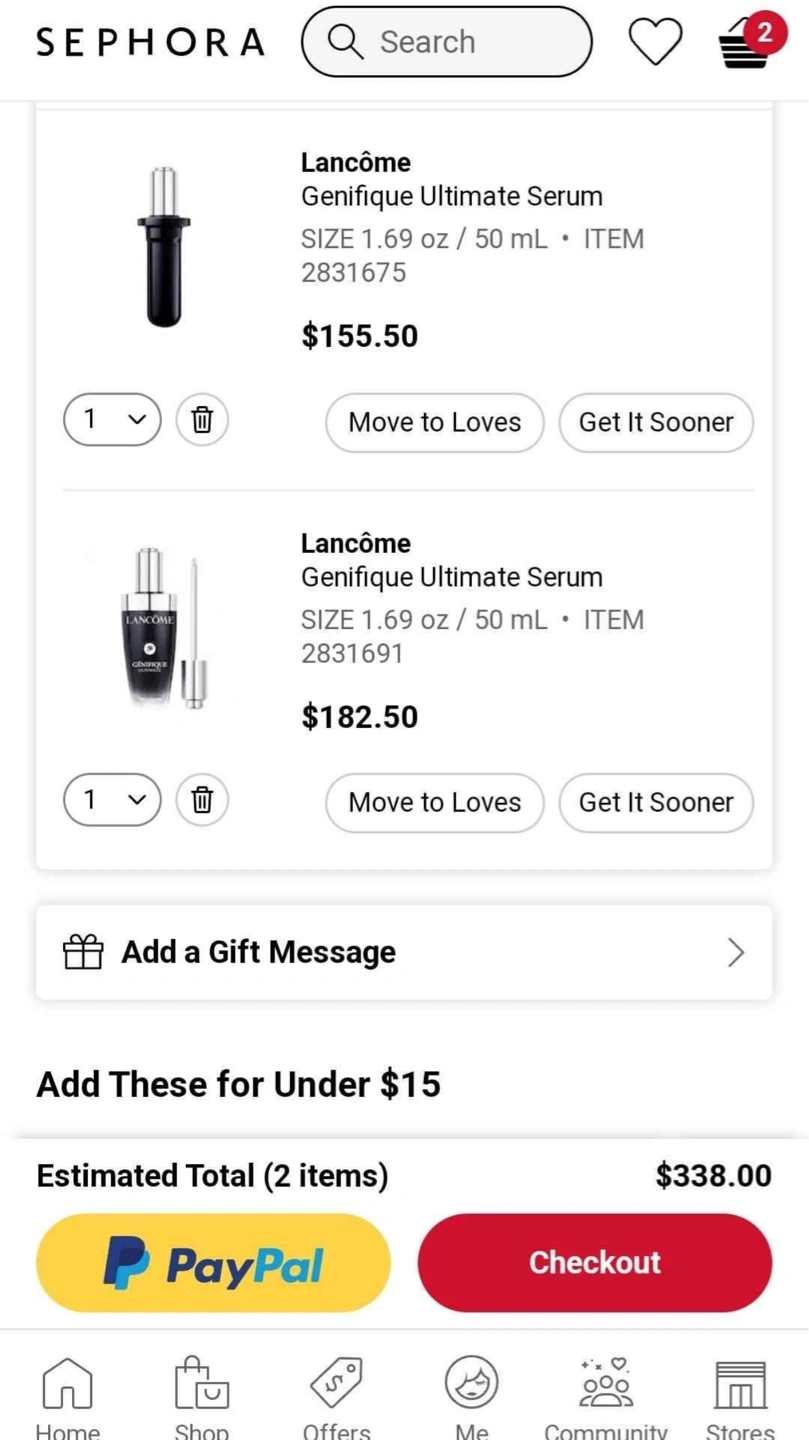Screen dimensions: 809x1440
Task: Open quantity dropdown for the $182.50 item
Action: [x=112, y=800]
